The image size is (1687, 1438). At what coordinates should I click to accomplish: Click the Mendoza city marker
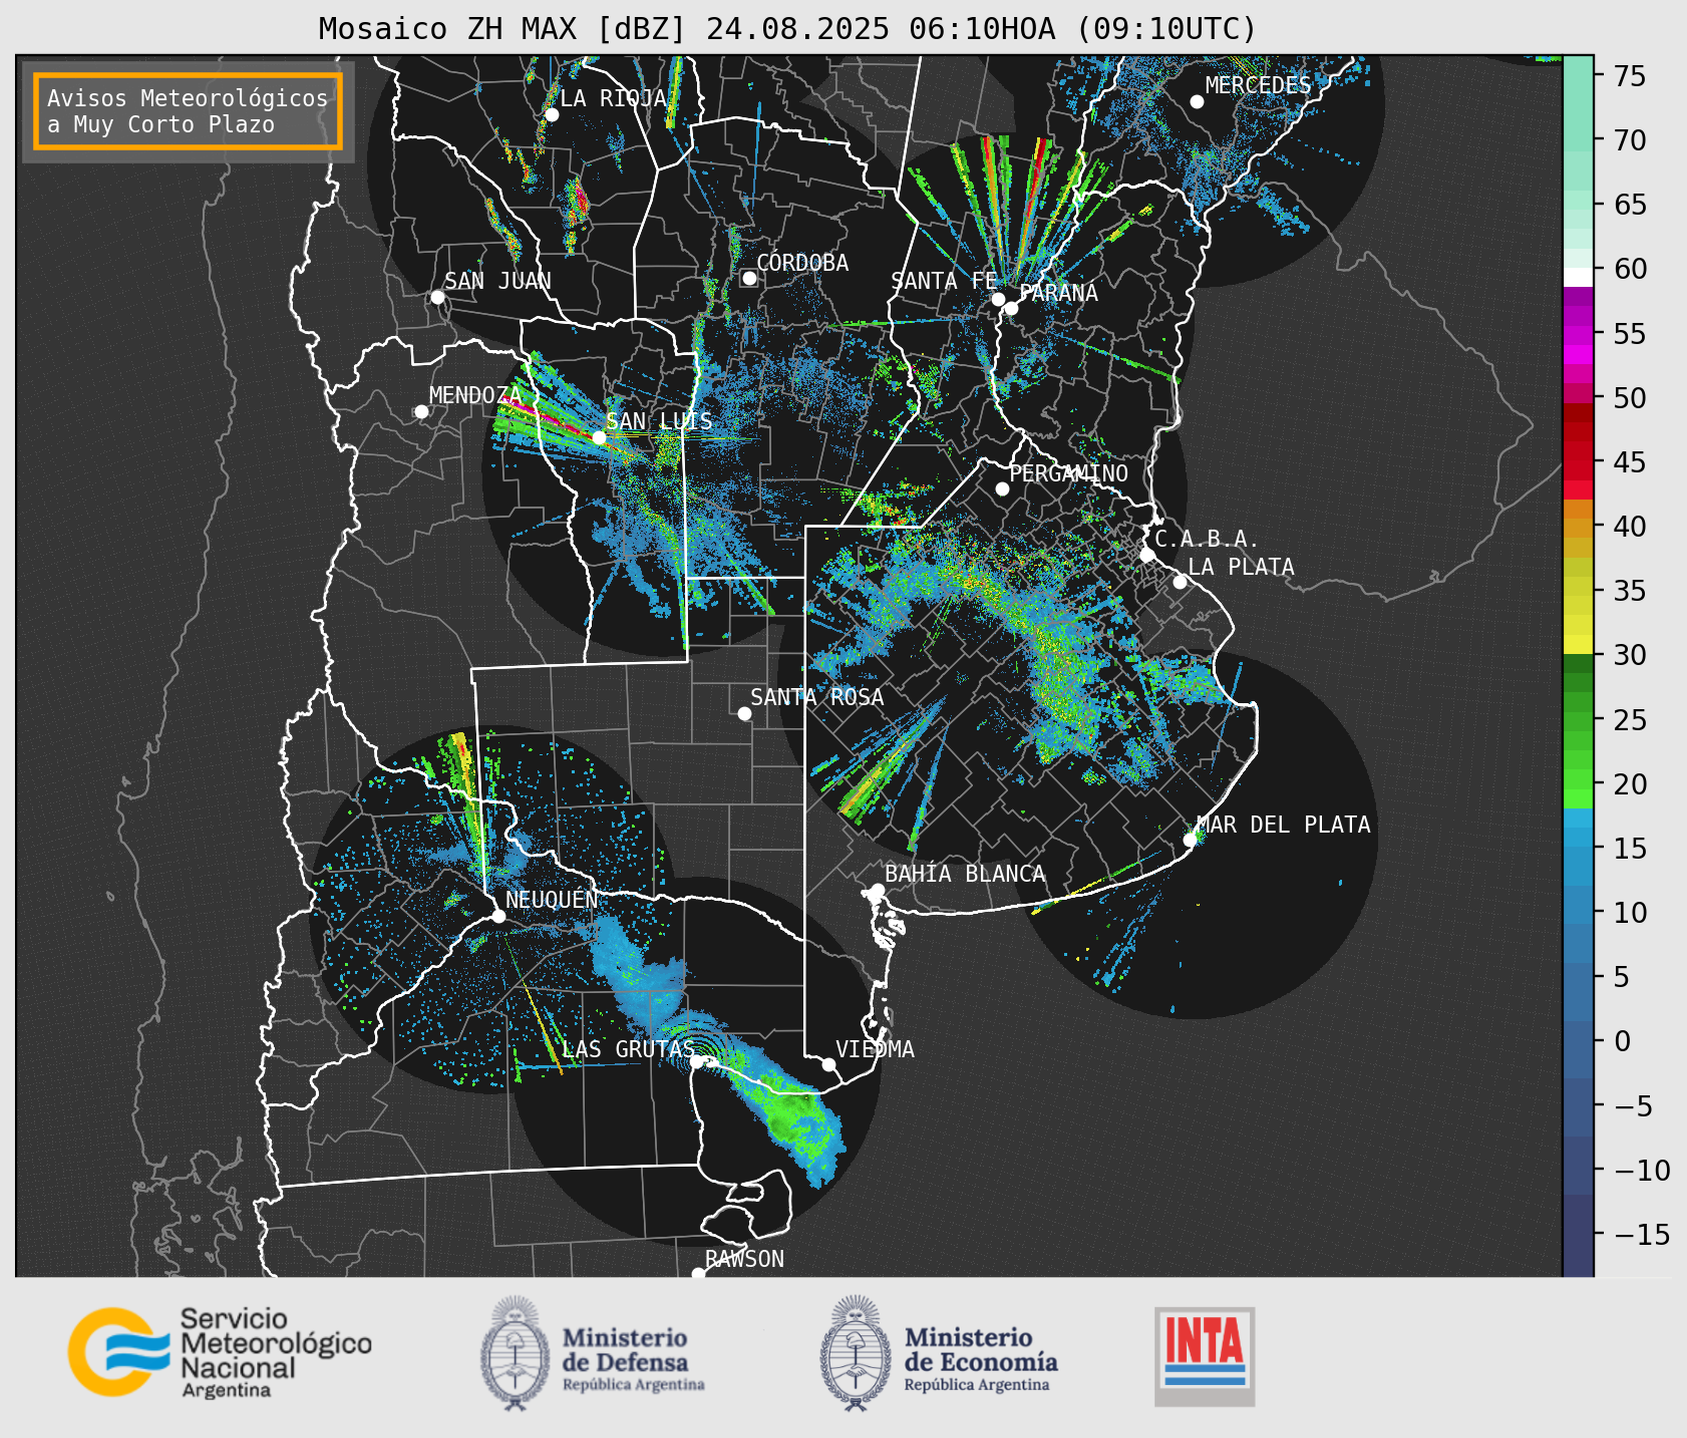pyautogui.click(x=421, y=412)
